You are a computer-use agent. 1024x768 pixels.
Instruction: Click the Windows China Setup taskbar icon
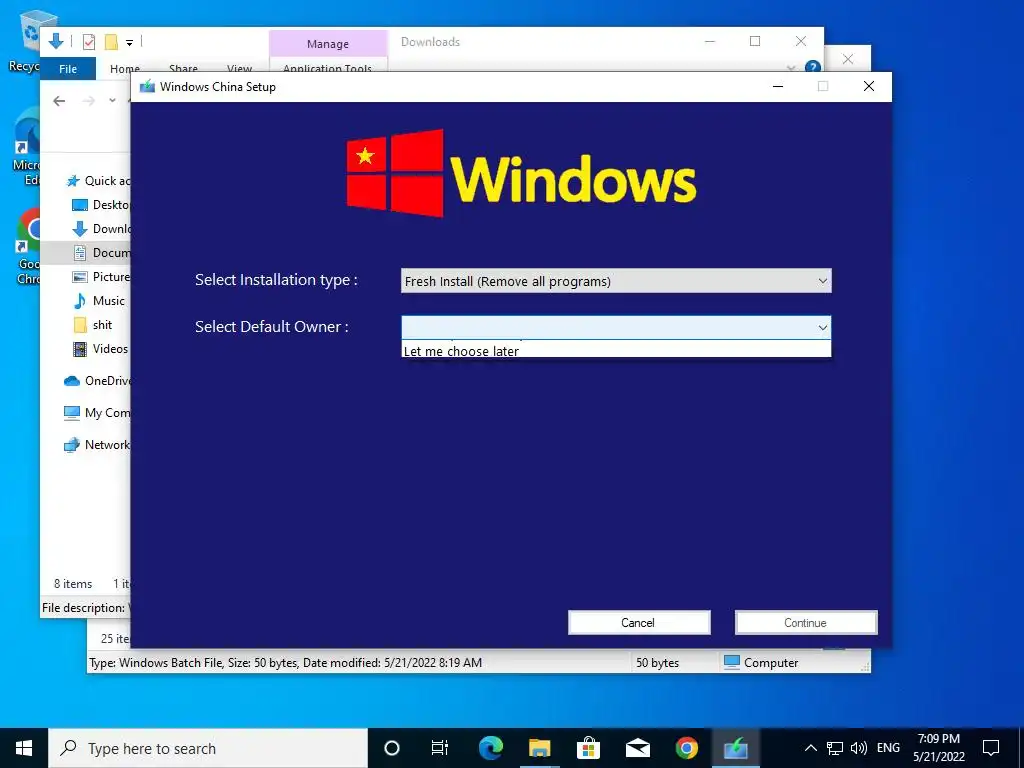[735, 748]
